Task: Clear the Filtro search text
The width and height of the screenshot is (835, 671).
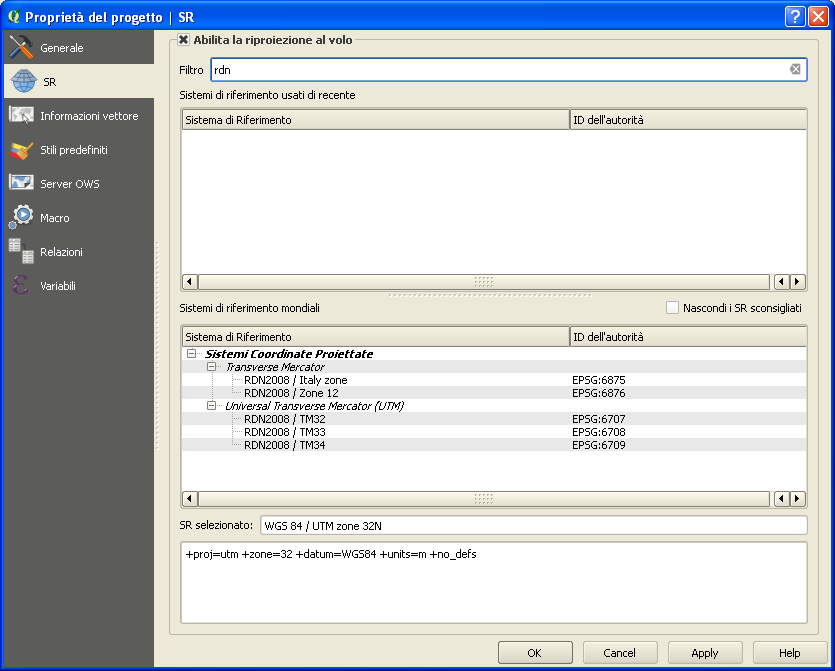Action: coord(795,70)
